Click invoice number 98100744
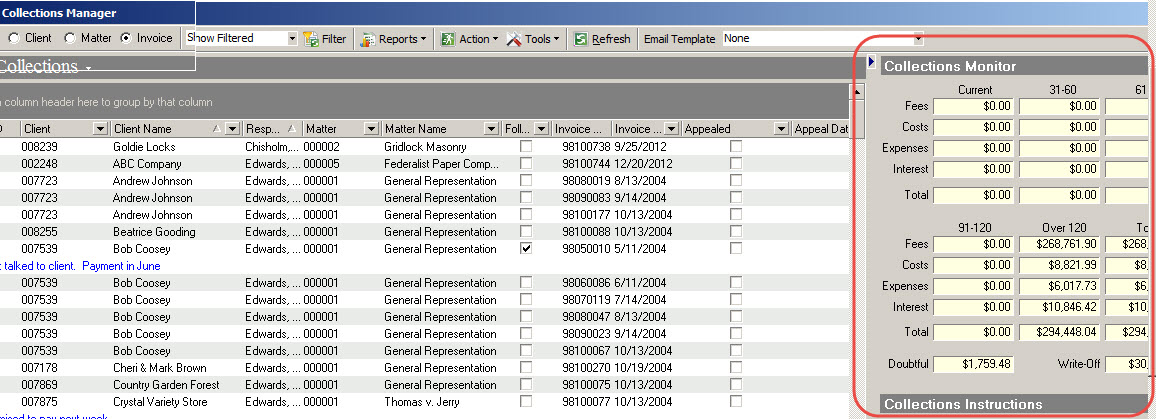The width and height of the screenshot is (1156, 419). (x=586, y=164)
